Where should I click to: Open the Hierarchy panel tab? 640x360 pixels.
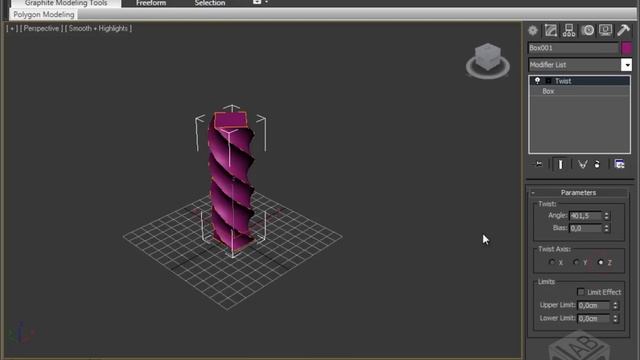click(x=569, y=31)
